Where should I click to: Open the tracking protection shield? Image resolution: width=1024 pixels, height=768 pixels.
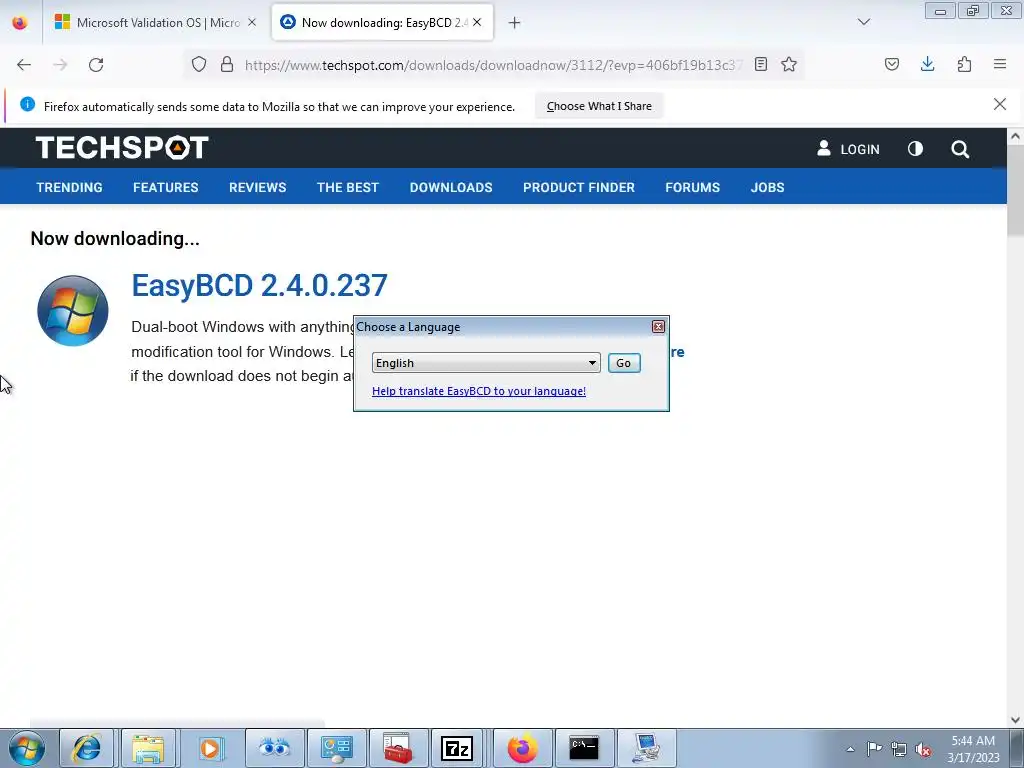coord(199,64)
